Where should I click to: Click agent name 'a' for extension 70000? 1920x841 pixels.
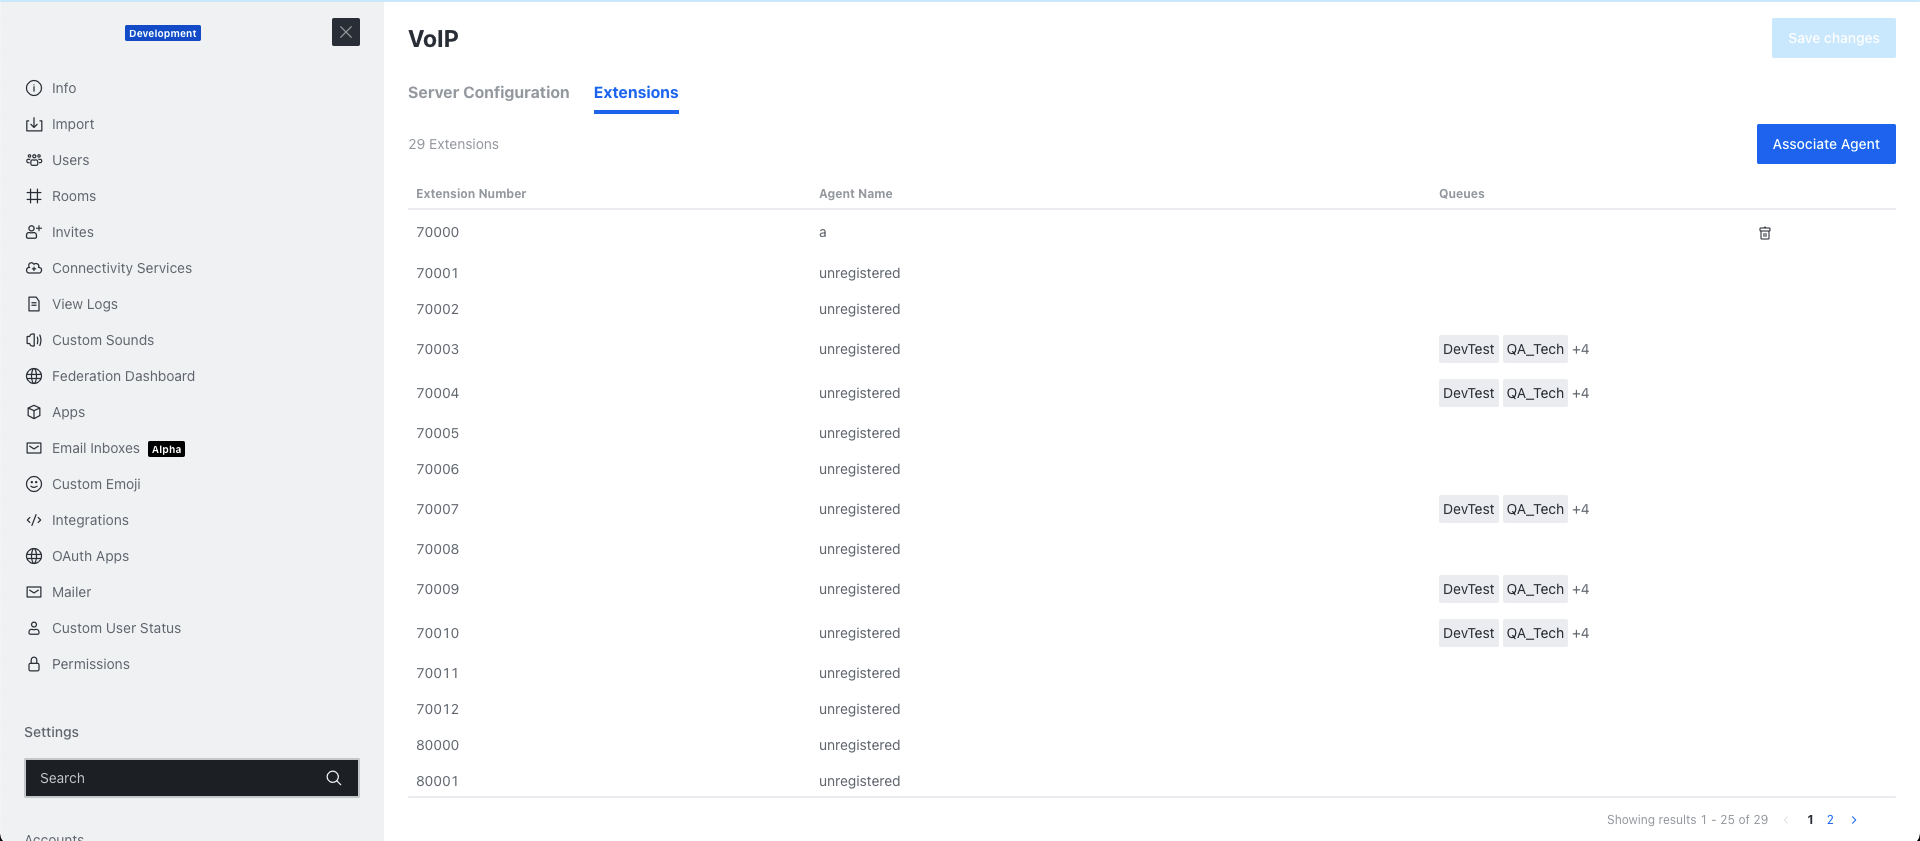point(823,232)
